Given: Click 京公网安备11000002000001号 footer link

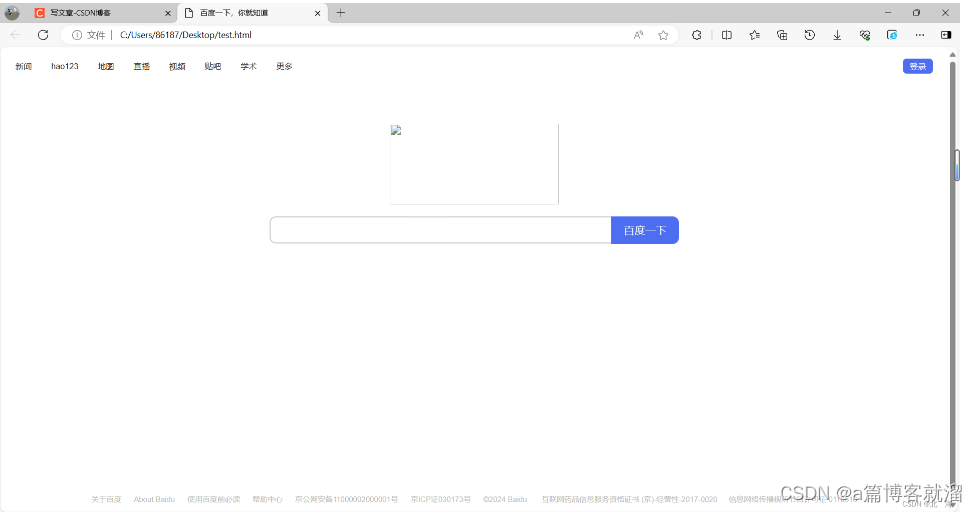Looking at the screenshot, I should click(346, 500).
